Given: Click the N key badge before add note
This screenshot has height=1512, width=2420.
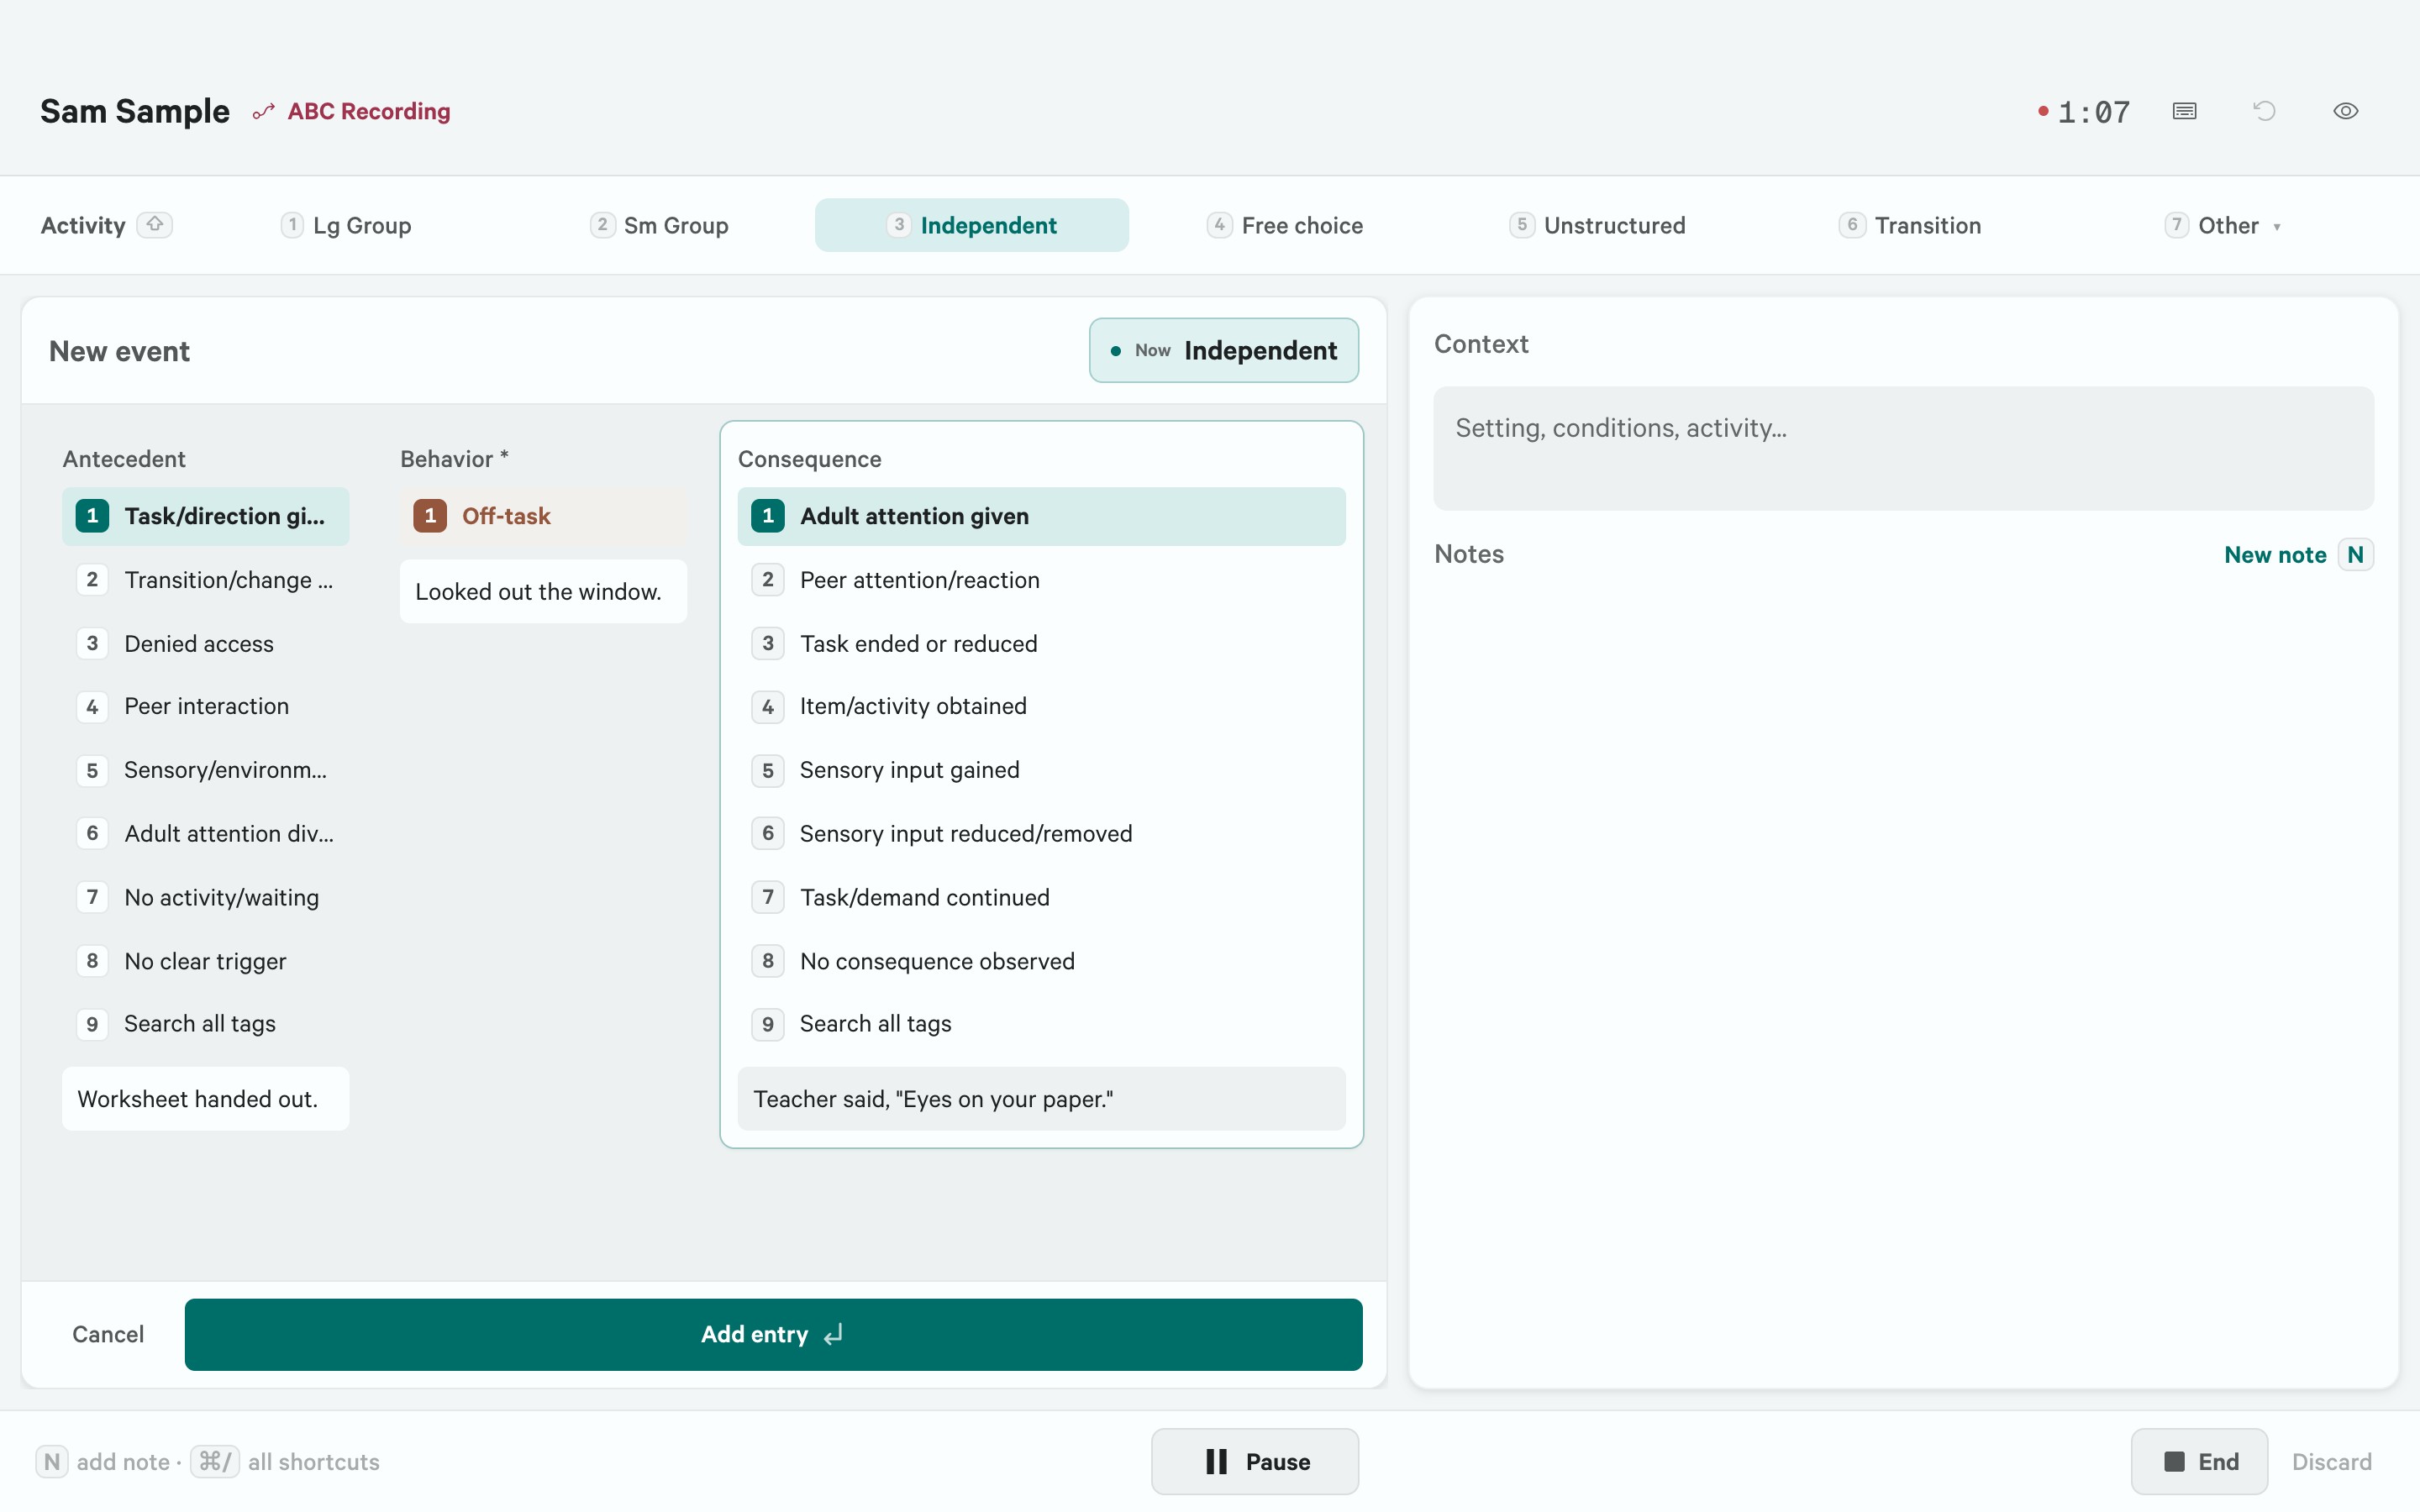Looking at the screenshot, I should tap(52, 1462).
